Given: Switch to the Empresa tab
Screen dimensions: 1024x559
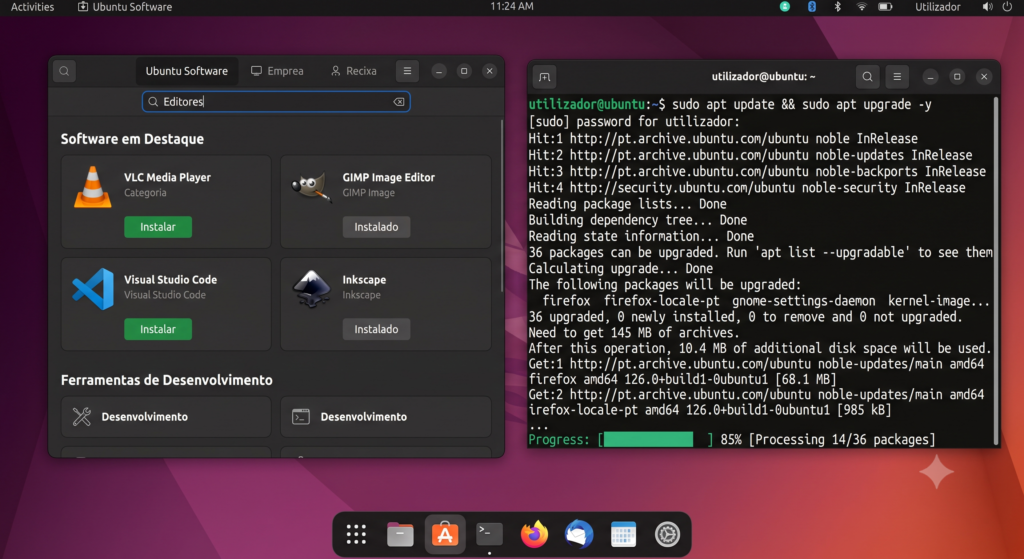Looking at the screenshot, I should [278, 71].
